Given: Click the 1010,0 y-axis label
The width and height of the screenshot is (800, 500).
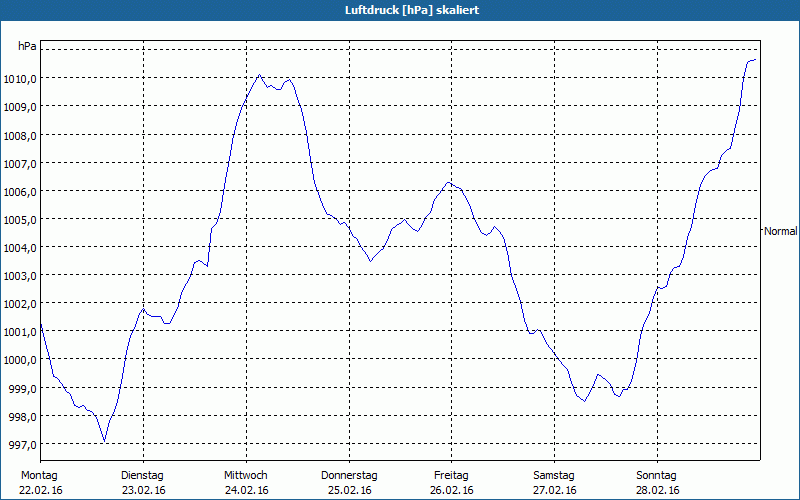Looking at the screenshot, I should [x=20, y=79].
